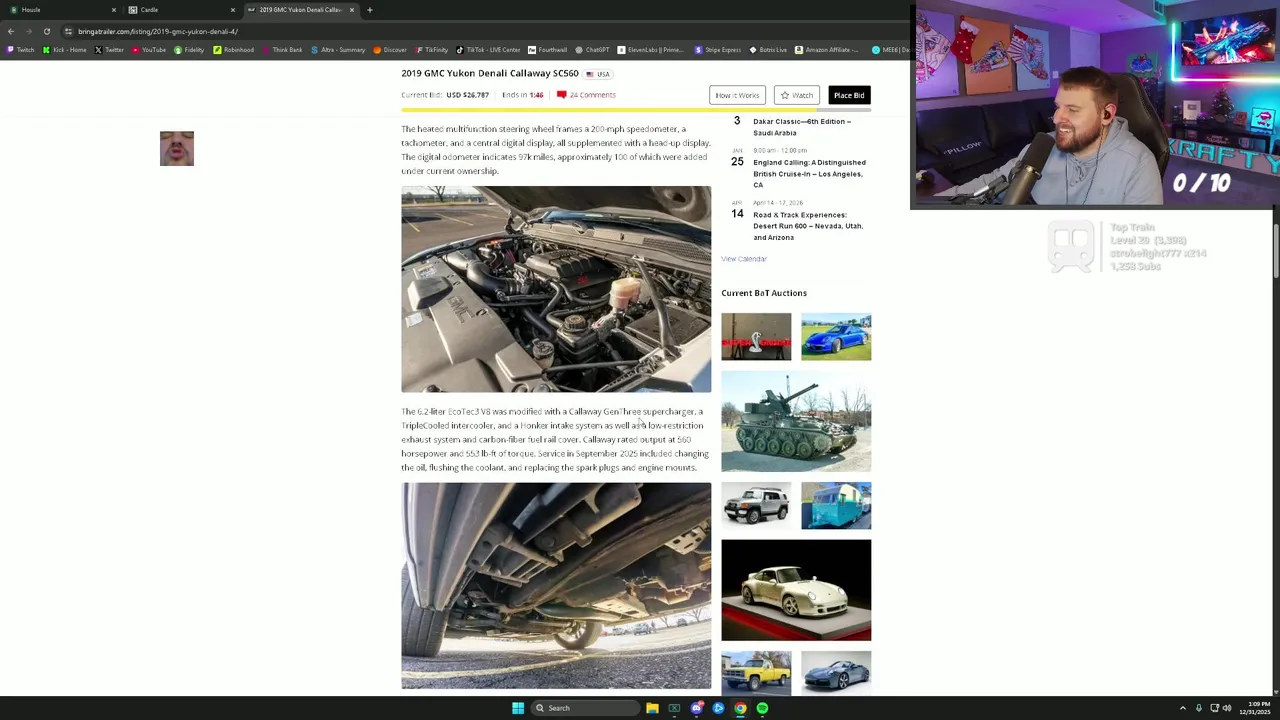
Task: Close the Housle tab
Action: [113, 10]
